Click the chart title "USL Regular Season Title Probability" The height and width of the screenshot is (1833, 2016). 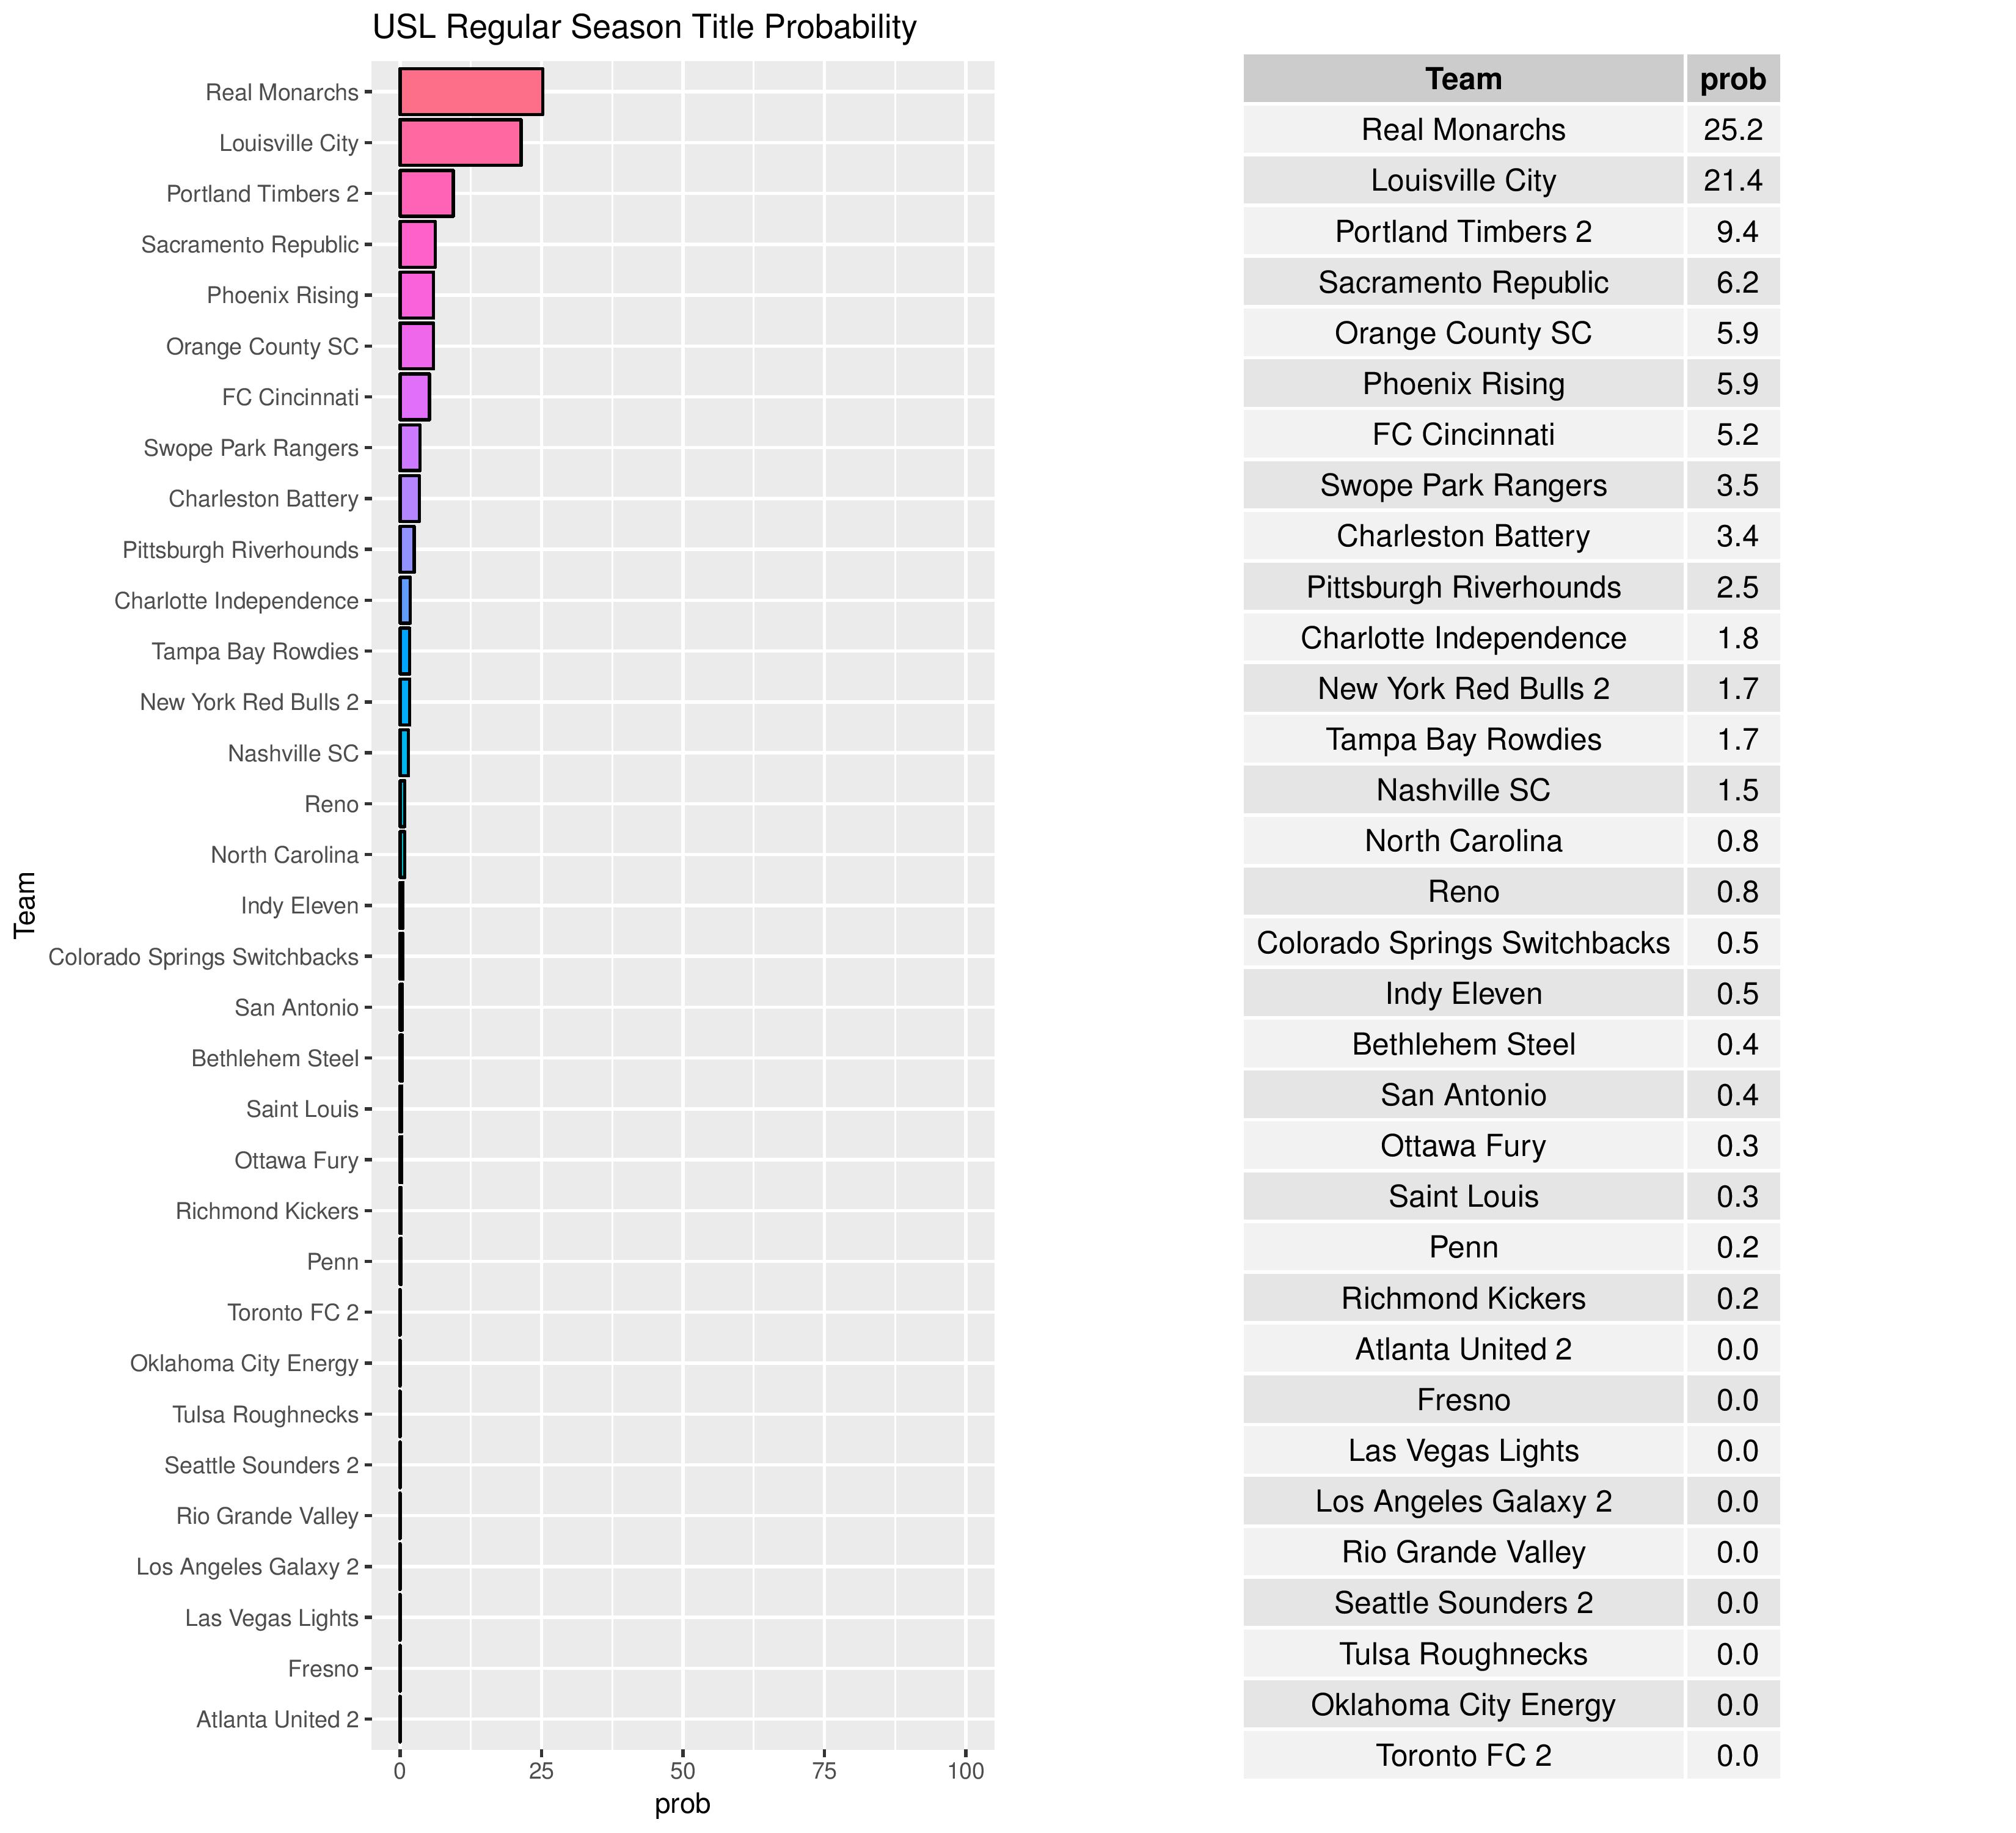tap(644, 27)
